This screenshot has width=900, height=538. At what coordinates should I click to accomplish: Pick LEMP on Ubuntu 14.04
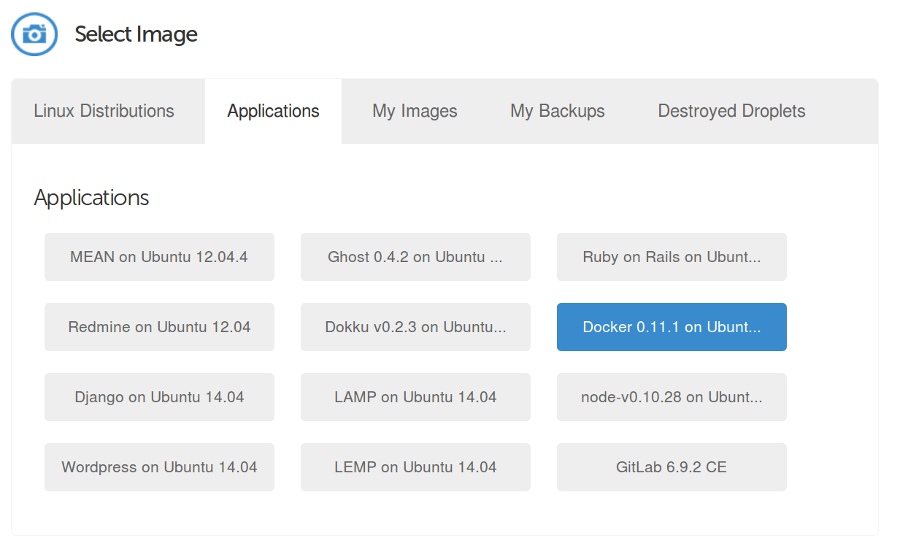coord(416,467)
